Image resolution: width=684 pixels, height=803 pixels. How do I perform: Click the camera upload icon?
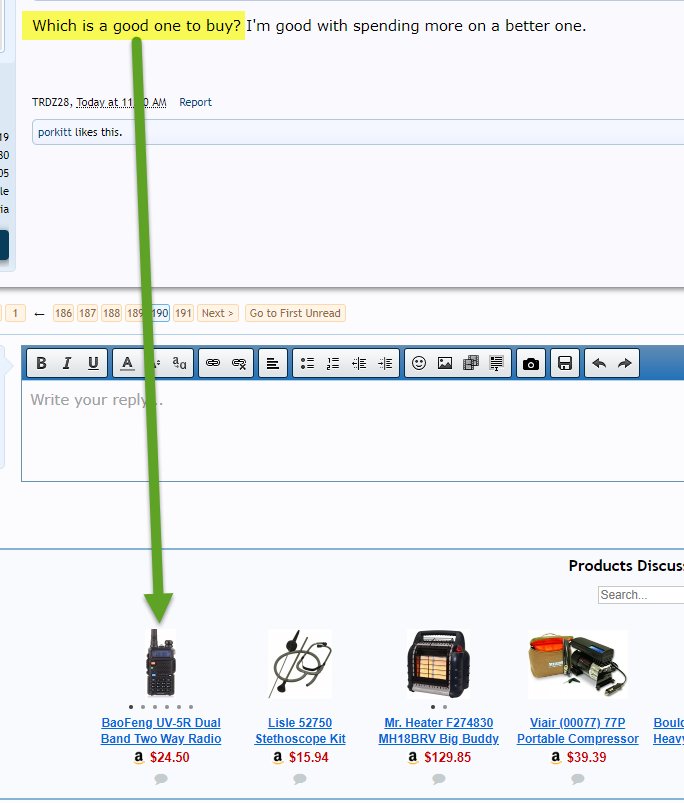click(530, 363)
